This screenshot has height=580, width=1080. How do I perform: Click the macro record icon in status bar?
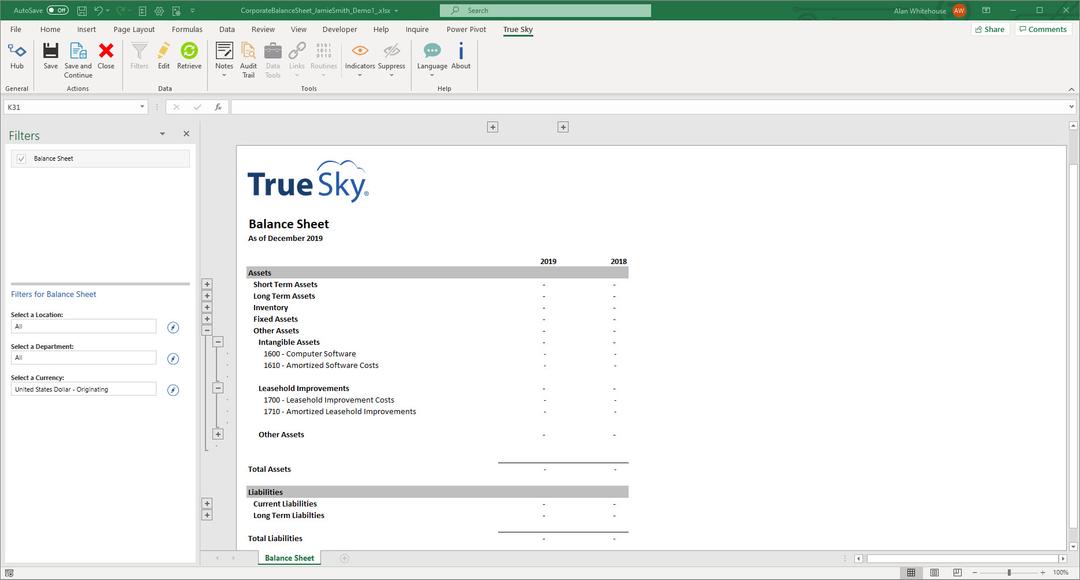click(x=9, y=572)
